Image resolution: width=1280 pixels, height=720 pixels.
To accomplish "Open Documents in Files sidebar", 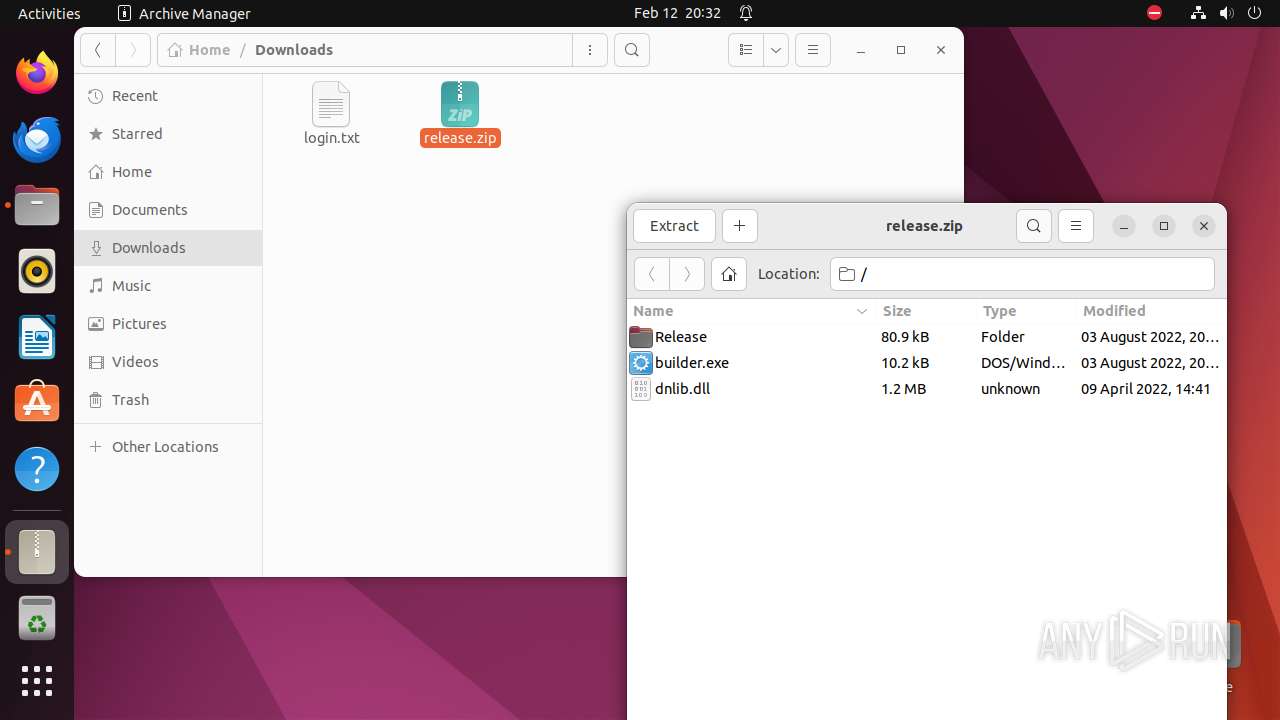I will click(x=168, y=210).
